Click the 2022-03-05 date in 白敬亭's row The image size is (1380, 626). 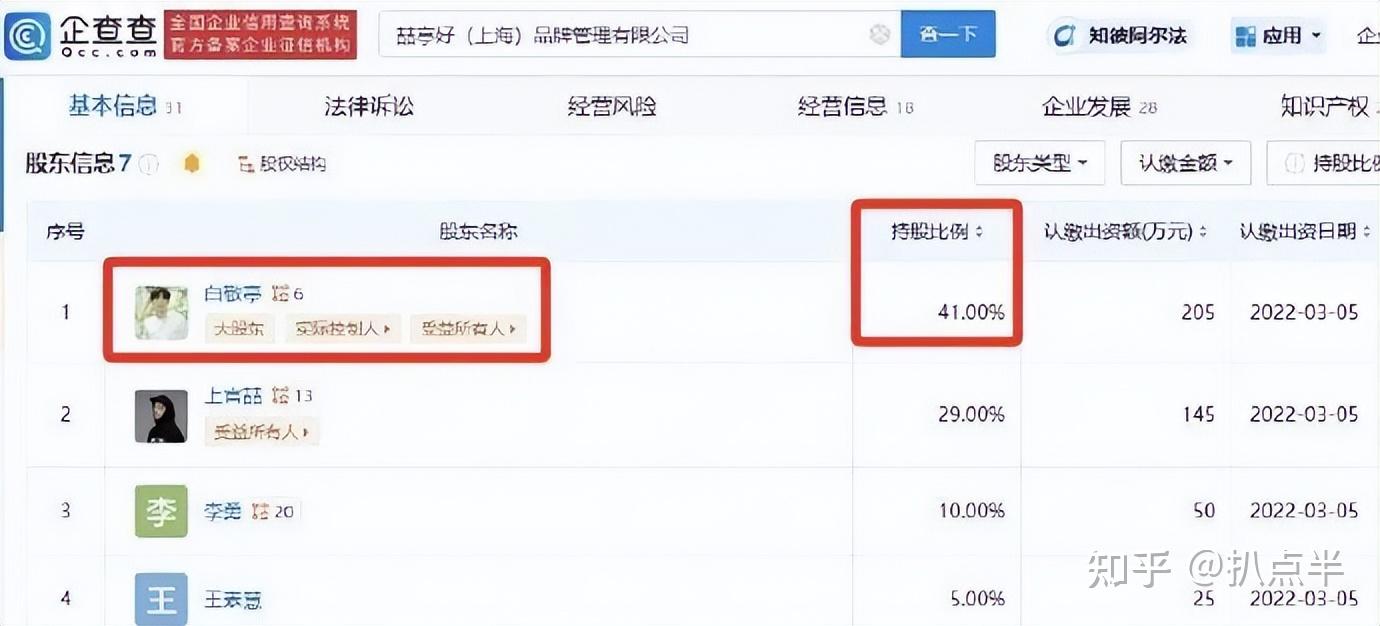[1304, 312]
